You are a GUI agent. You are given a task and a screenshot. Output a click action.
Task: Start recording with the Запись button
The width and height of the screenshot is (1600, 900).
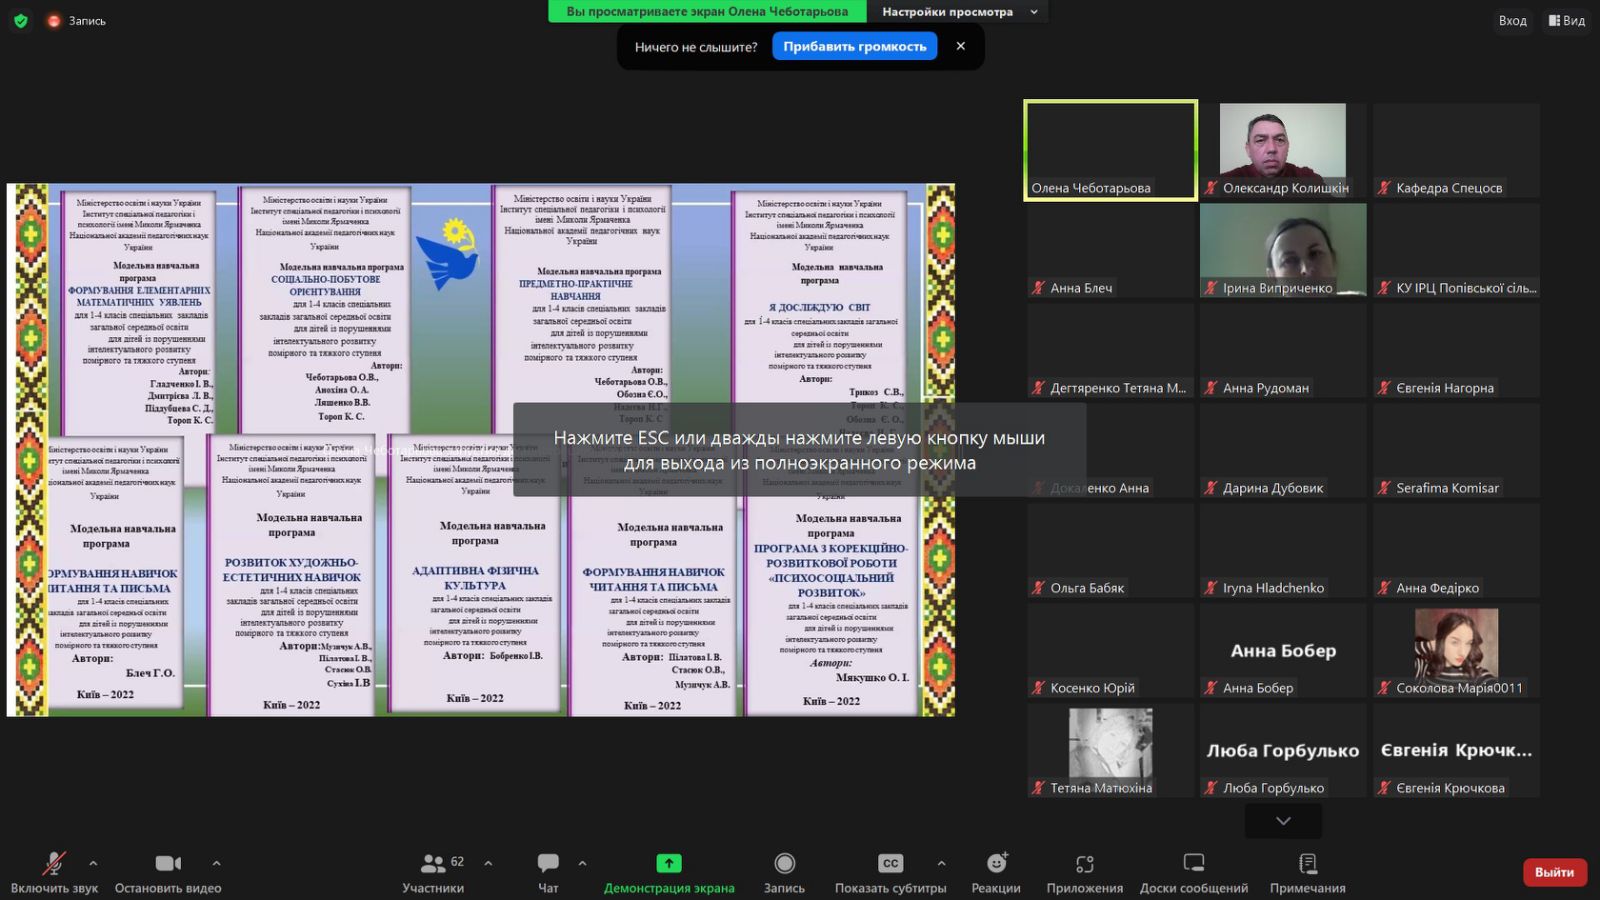(784, 864)
